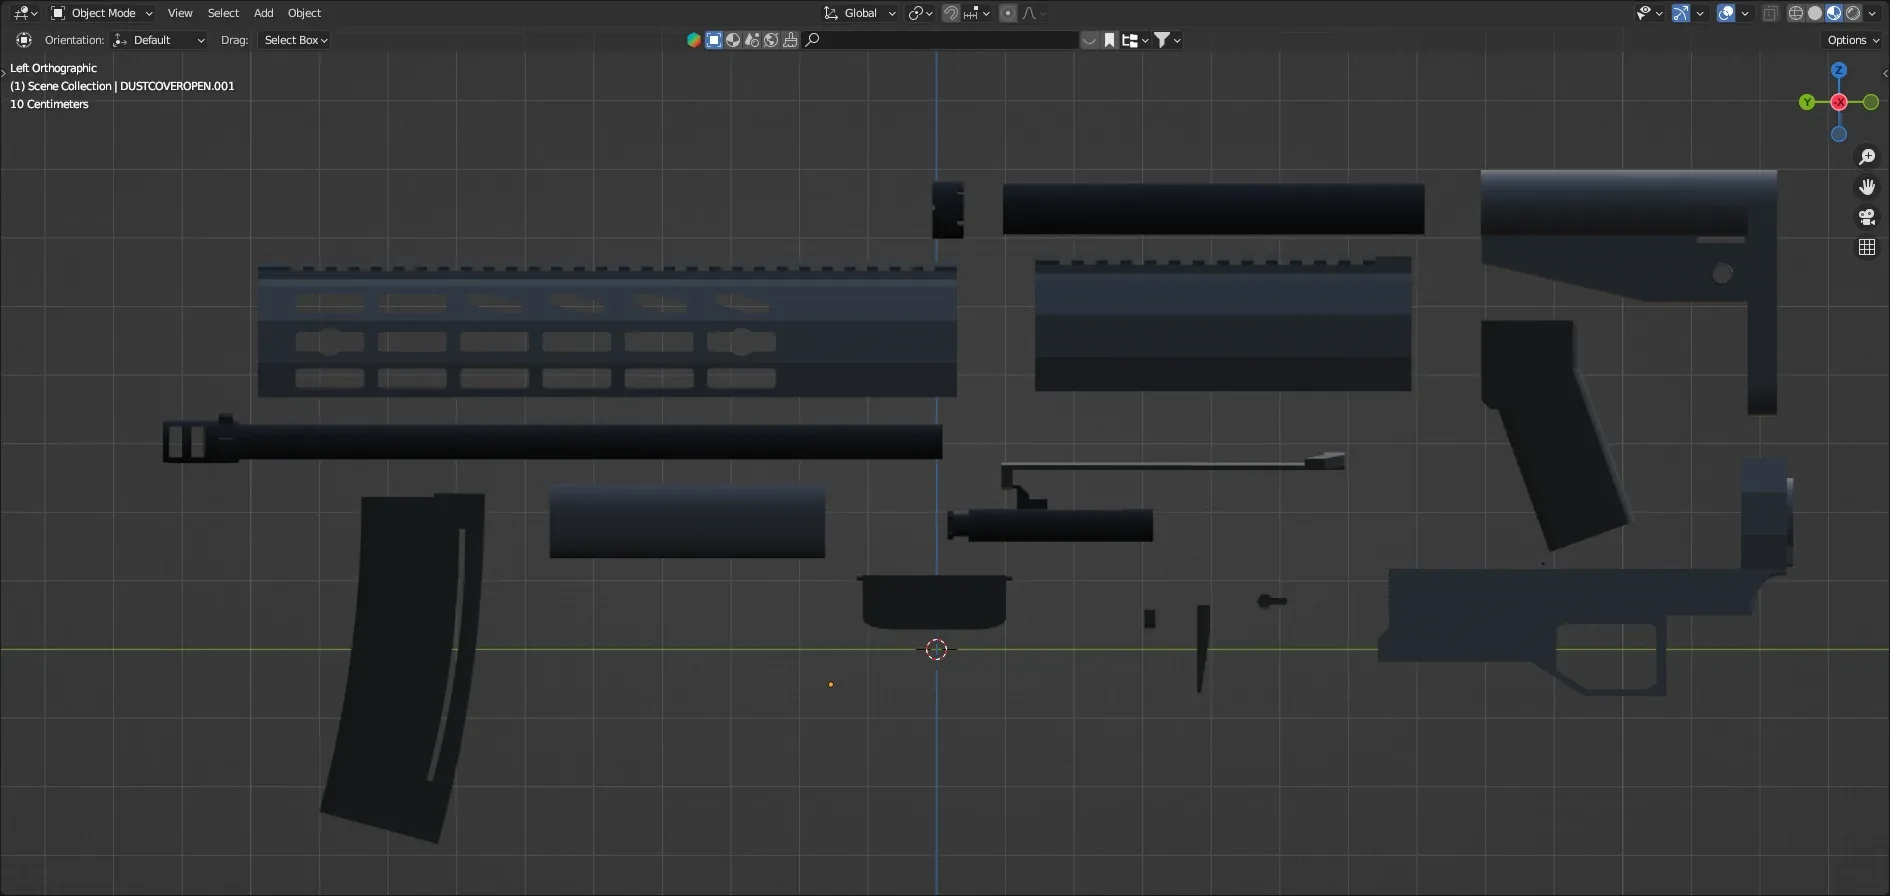Click the material sphere filter icon

click(x=733, y=40)
